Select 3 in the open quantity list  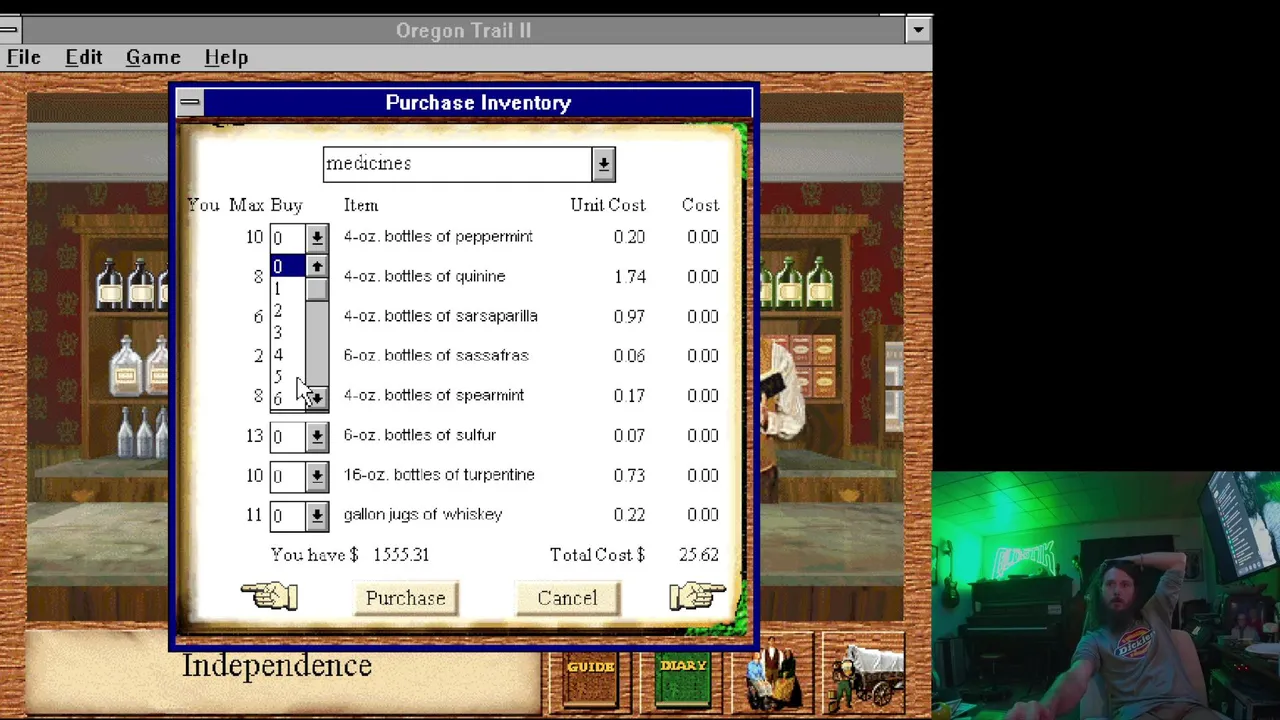pyautogui.click(x=288, y=333)
